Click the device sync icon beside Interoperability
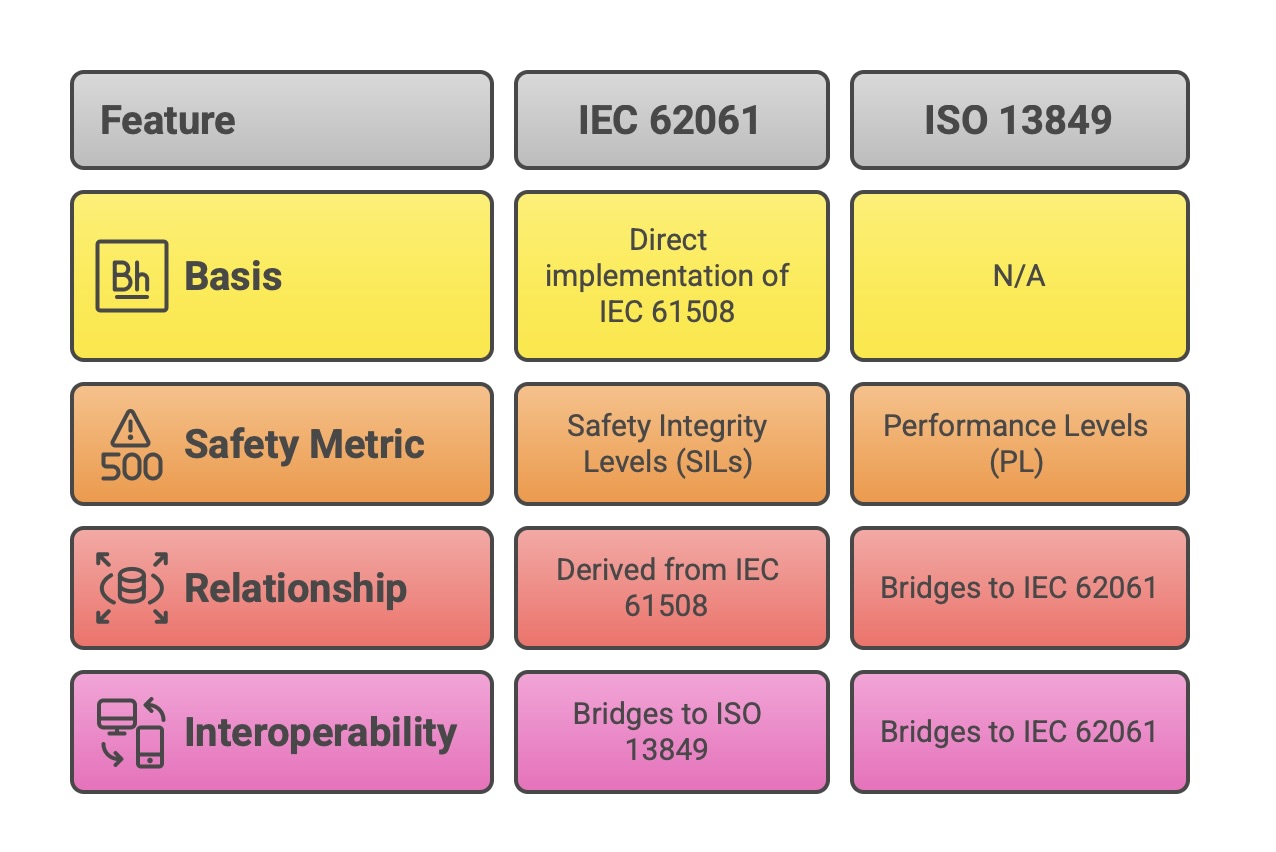 click(x=131, y=732)
